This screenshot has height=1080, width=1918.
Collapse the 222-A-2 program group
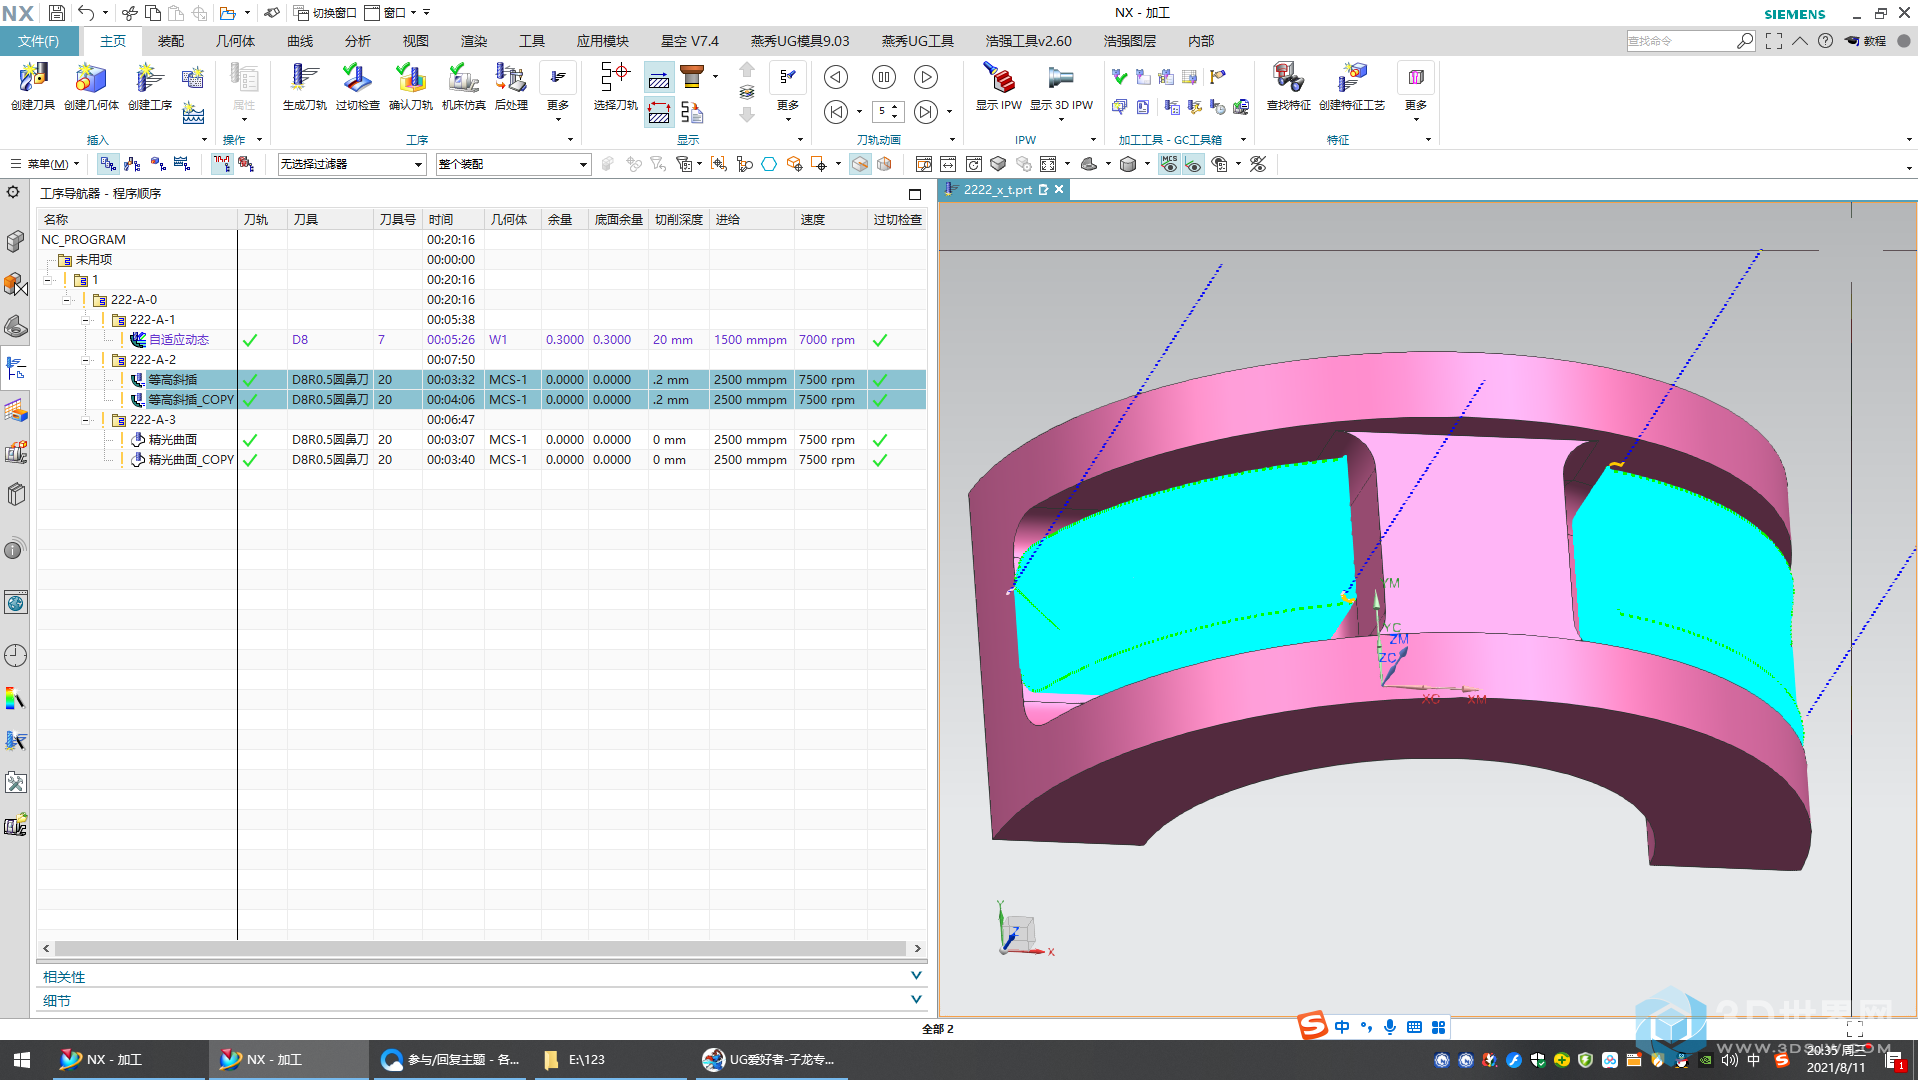point(86,360)
